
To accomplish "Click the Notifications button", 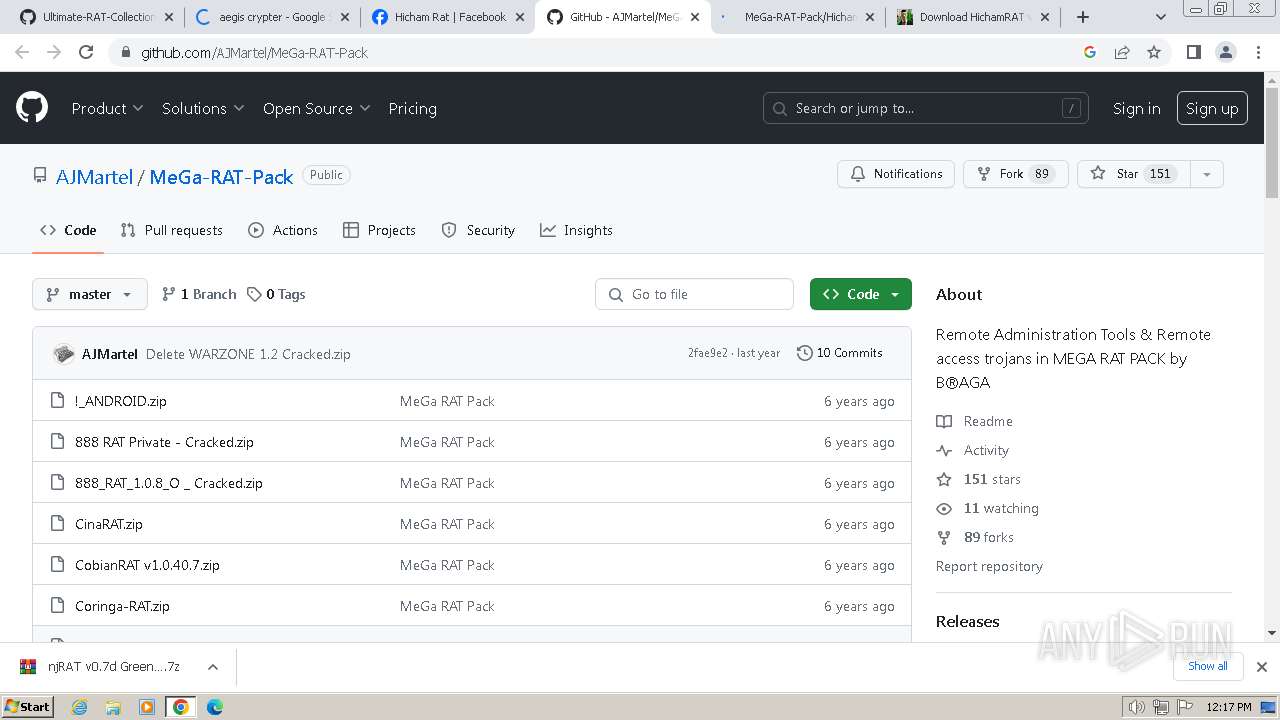I will [x=896, y=174].
